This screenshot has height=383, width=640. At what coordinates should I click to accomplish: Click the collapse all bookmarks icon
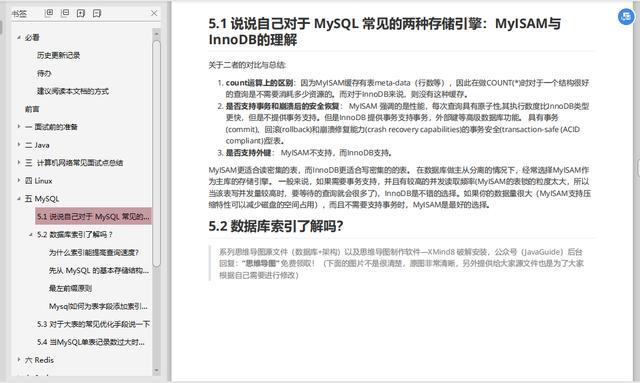[65, 13]
